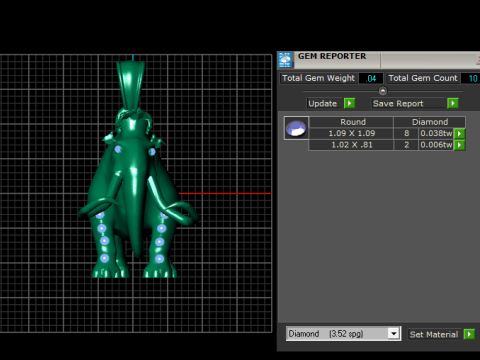Image resolution: width=480 pixels, height=360 pixels.
Task: Click the Gem Reporter panel icon
Action: coord(285,60)
